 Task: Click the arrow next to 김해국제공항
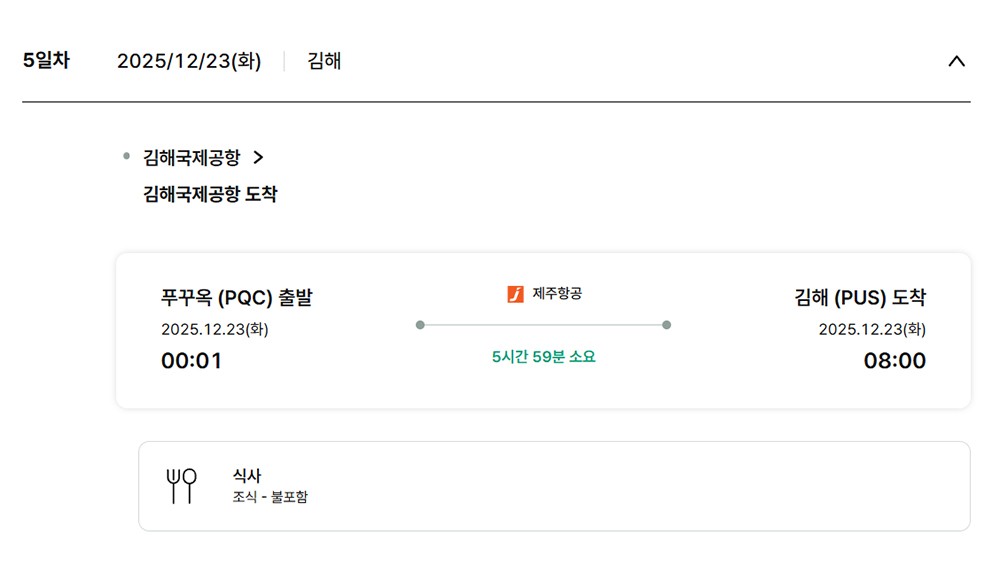coord(258,157)
